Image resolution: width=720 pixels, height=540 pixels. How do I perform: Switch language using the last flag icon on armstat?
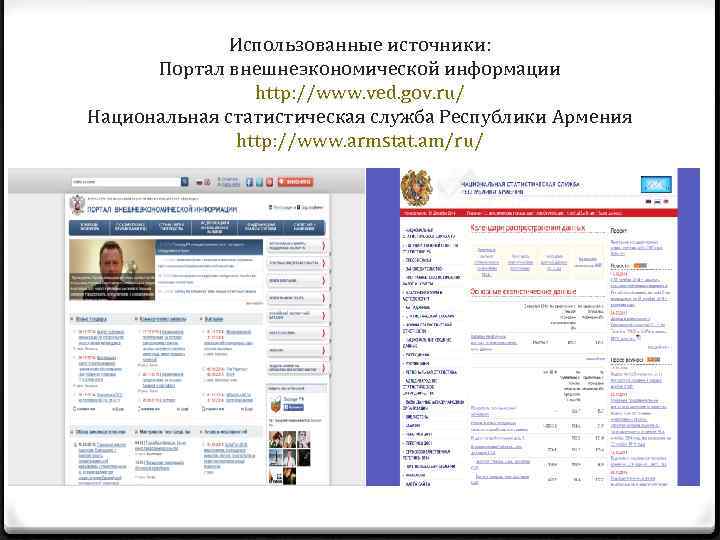coord(666,202)
